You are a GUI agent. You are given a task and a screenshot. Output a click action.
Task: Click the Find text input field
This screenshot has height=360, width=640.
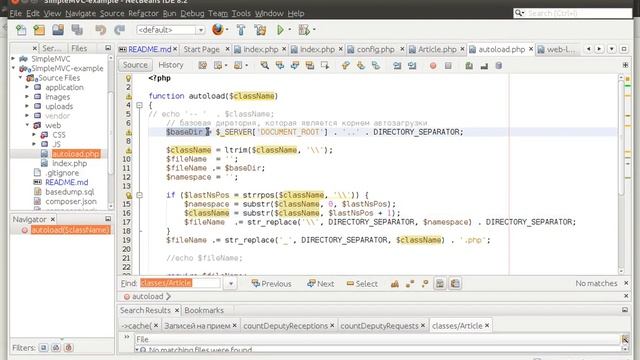click(x=180, y=283)
